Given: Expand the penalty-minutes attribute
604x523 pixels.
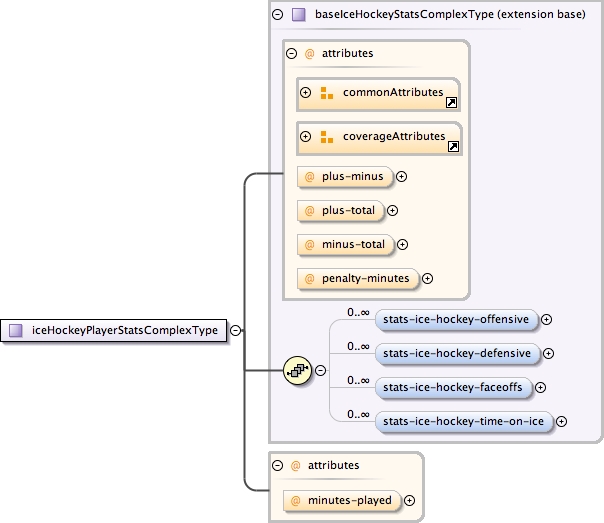Looking at the screenshot, I should (427, 278).
